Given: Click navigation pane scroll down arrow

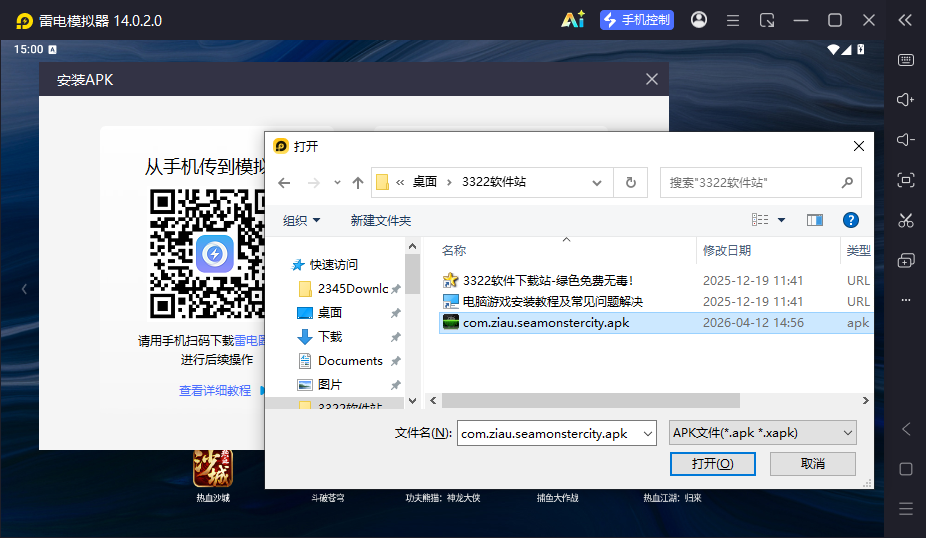Looking at the screenshot, I should (x=412, y=401).
